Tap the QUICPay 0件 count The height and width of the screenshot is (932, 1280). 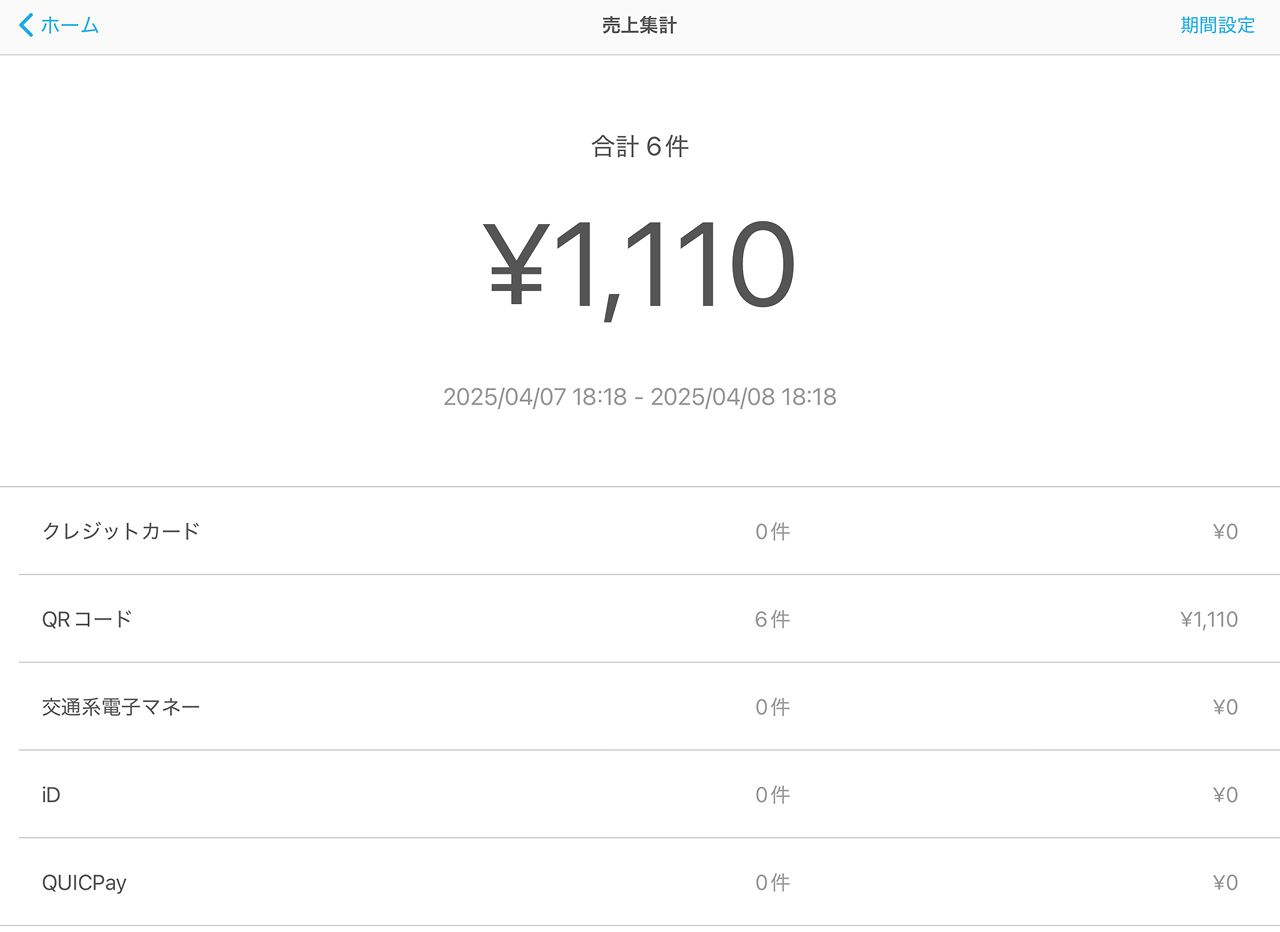772,884
